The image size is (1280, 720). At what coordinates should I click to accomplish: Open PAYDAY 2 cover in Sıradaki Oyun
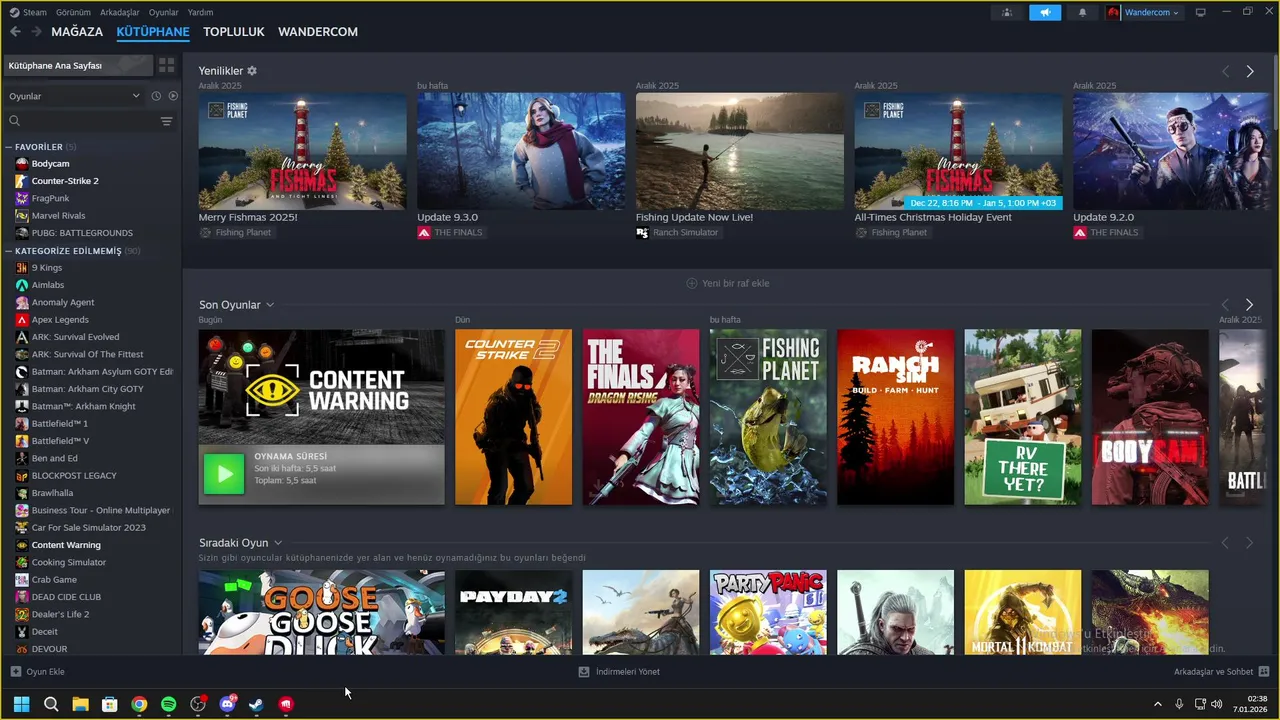[514, 613]
